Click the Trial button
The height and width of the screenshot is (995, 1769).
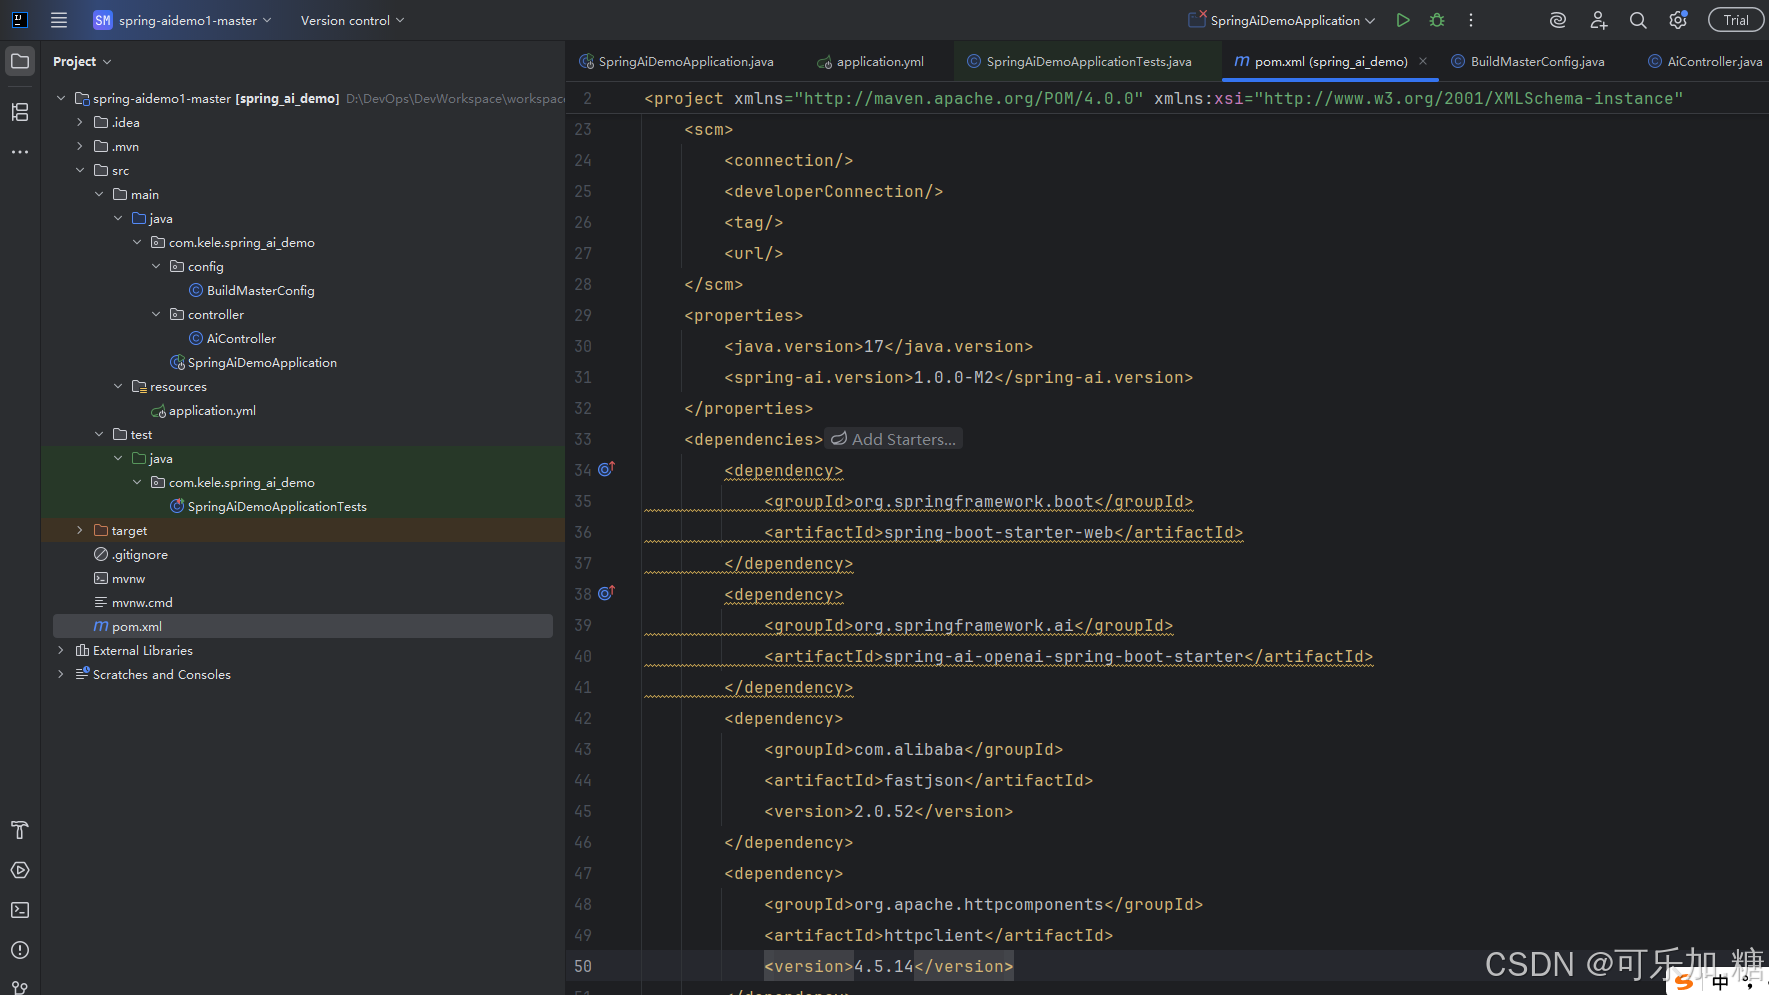pyautogui.click(x=1736, y=20)
